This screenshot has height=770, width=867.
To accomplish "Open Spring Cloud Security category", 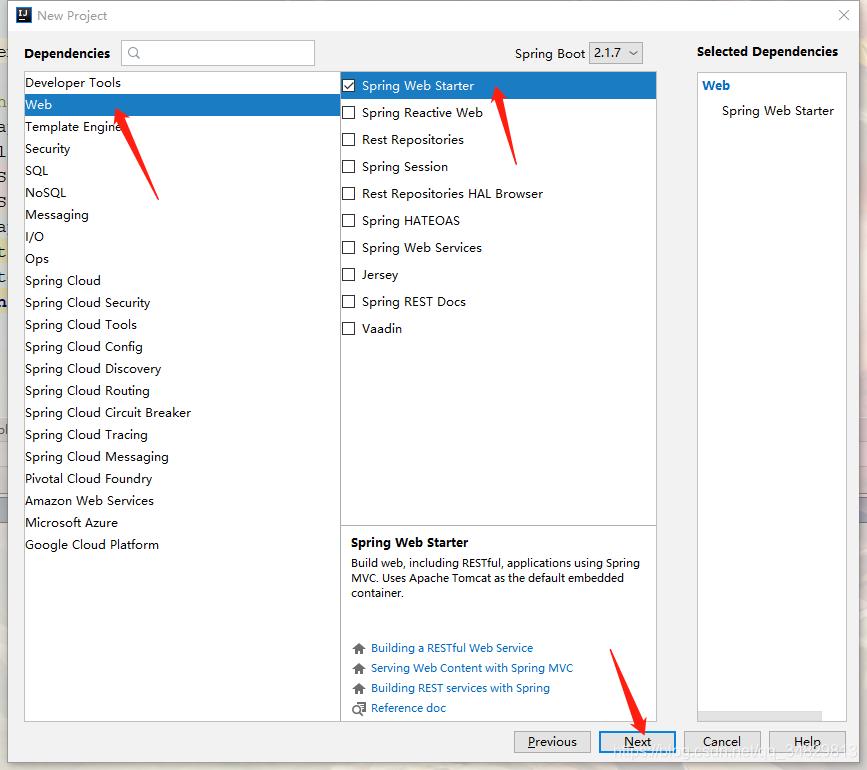I will [182, 303].
